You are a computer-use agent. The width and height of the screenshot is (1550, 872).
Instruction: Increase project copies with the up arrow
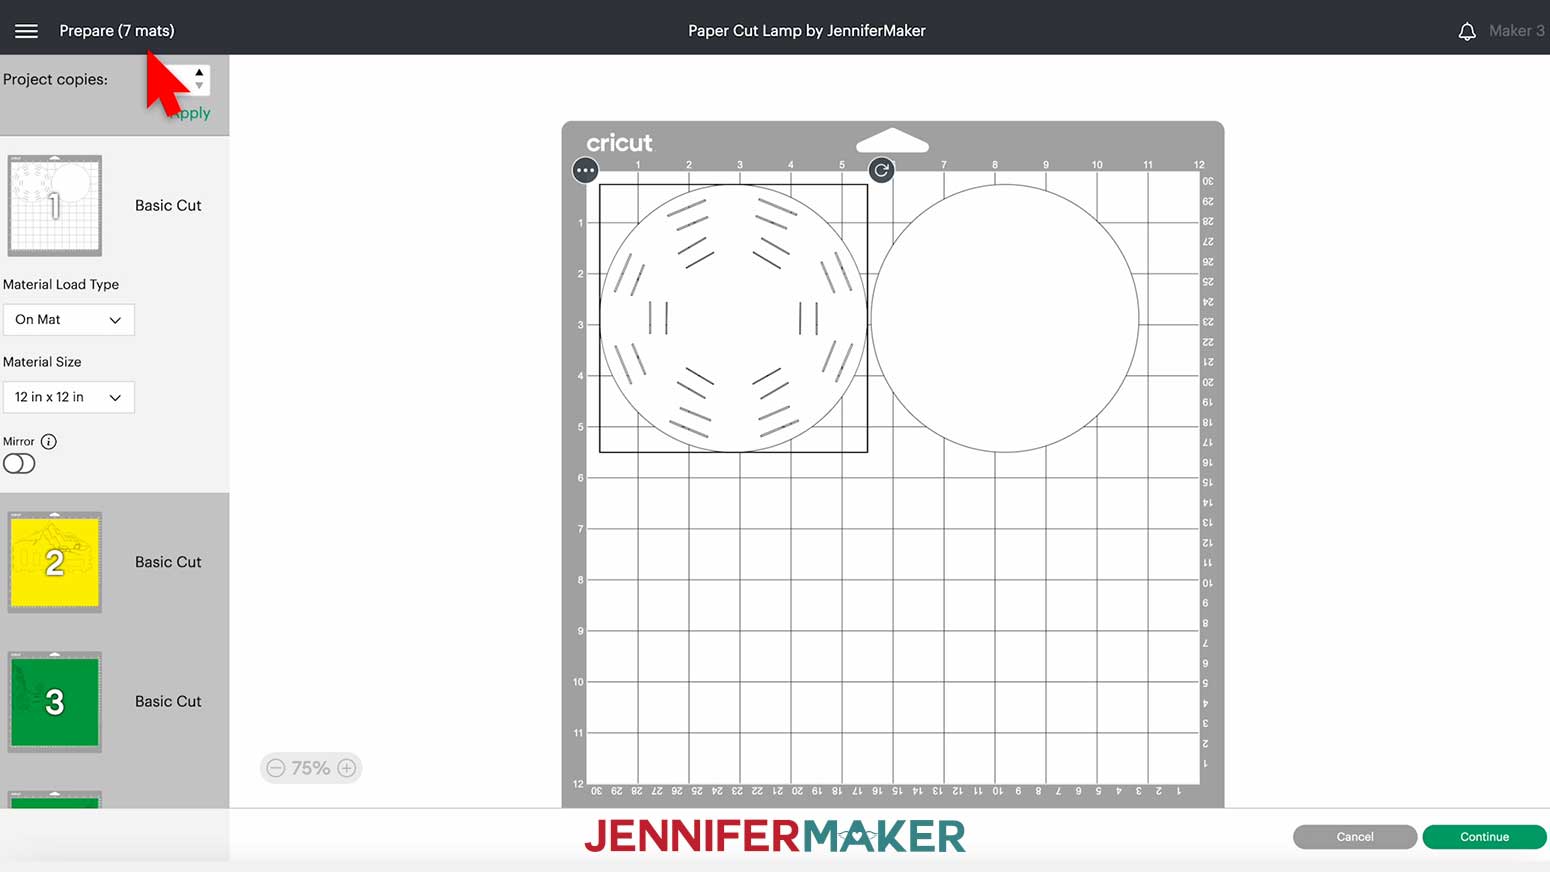[199, 73]
